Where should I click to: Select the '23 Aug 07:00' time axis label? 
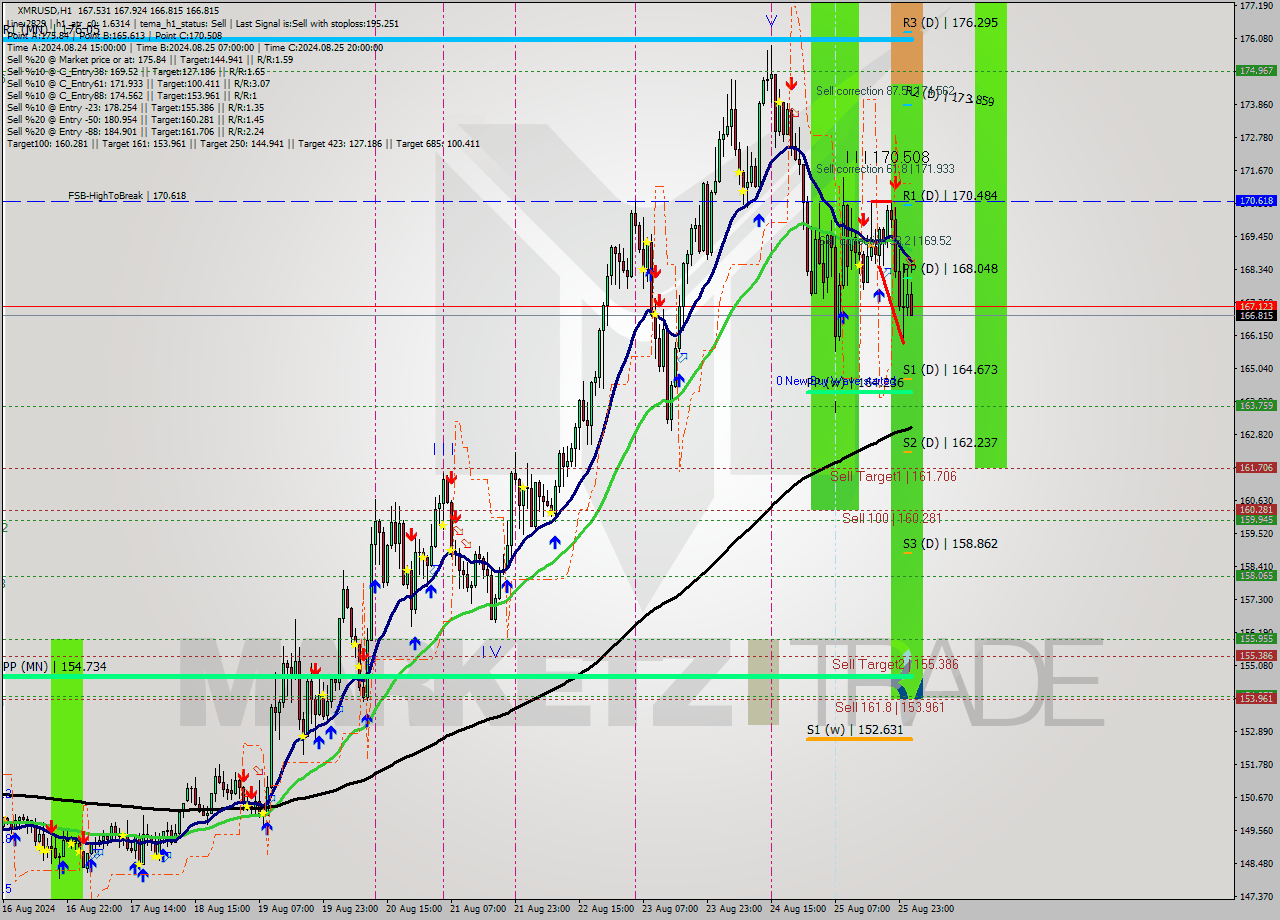tap(670, 909)
